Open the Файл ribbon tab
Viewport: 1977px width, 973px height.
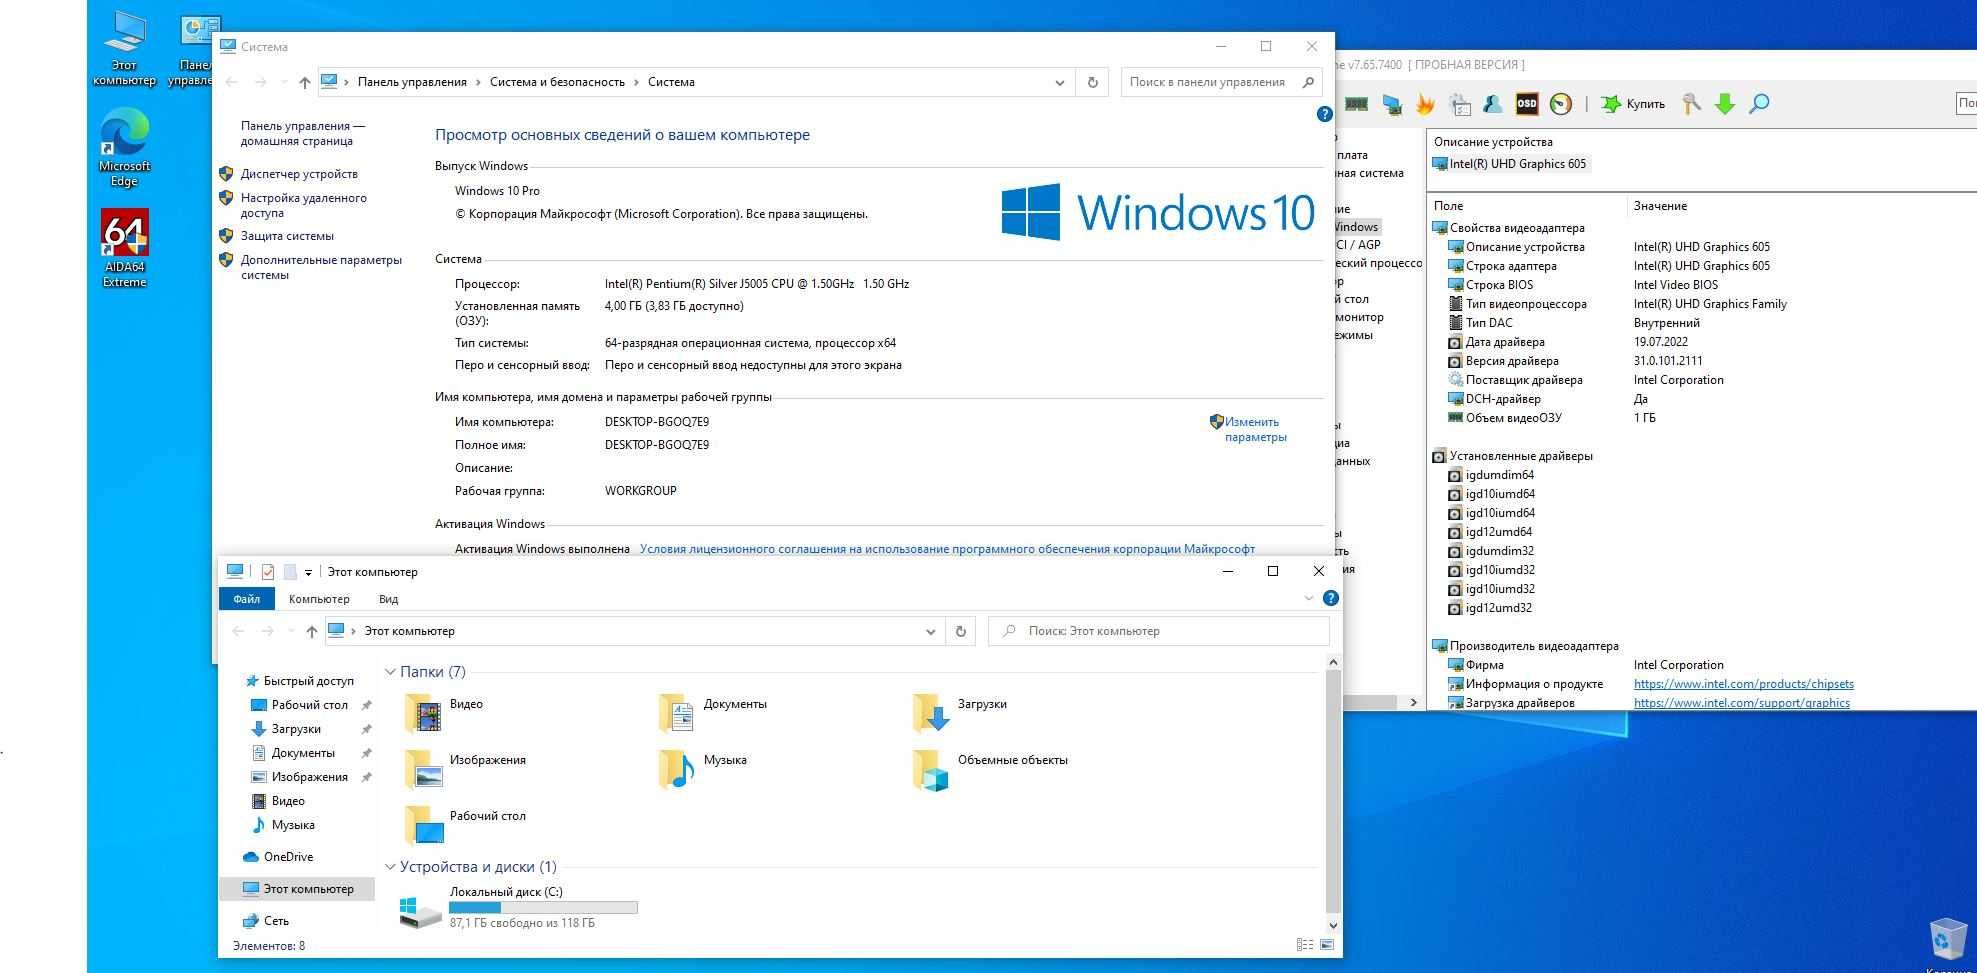(x=246, y=599)
